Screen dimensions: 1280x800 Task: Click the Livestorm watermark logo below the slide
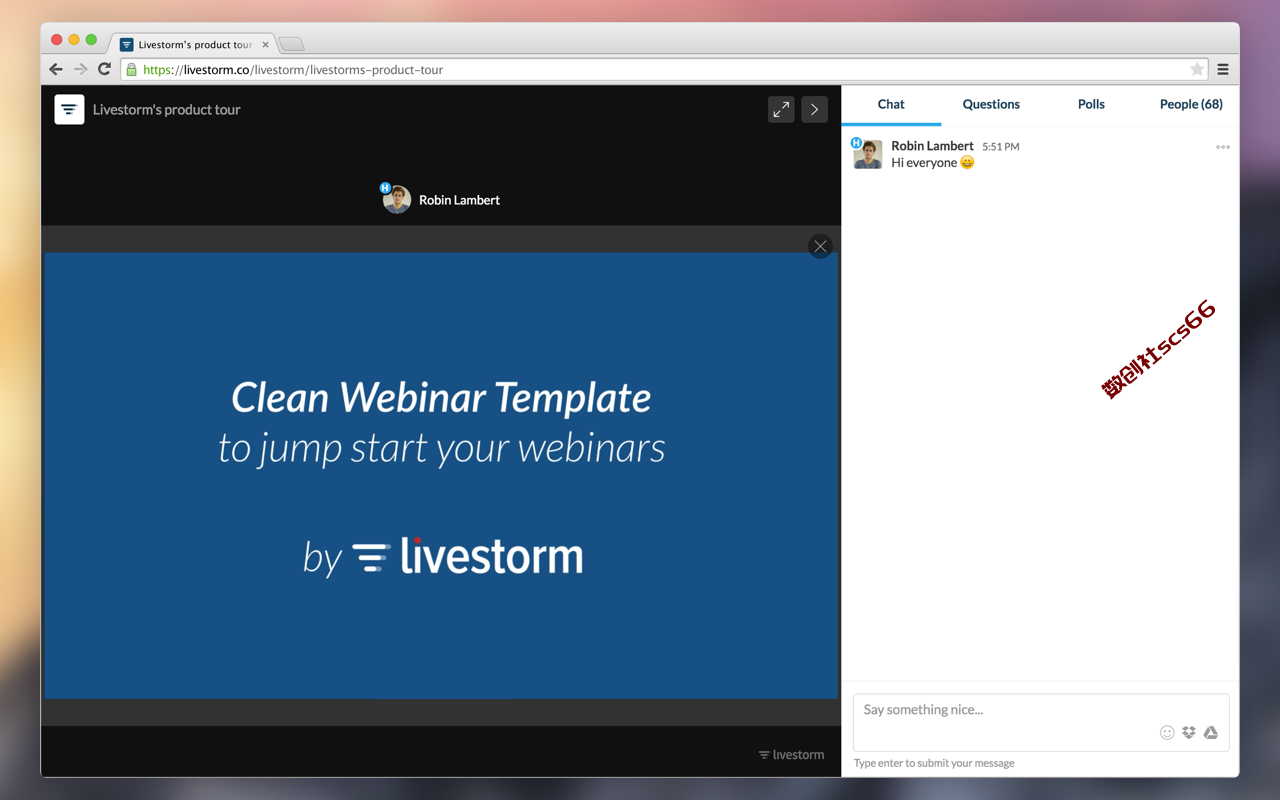coord(791,754)
